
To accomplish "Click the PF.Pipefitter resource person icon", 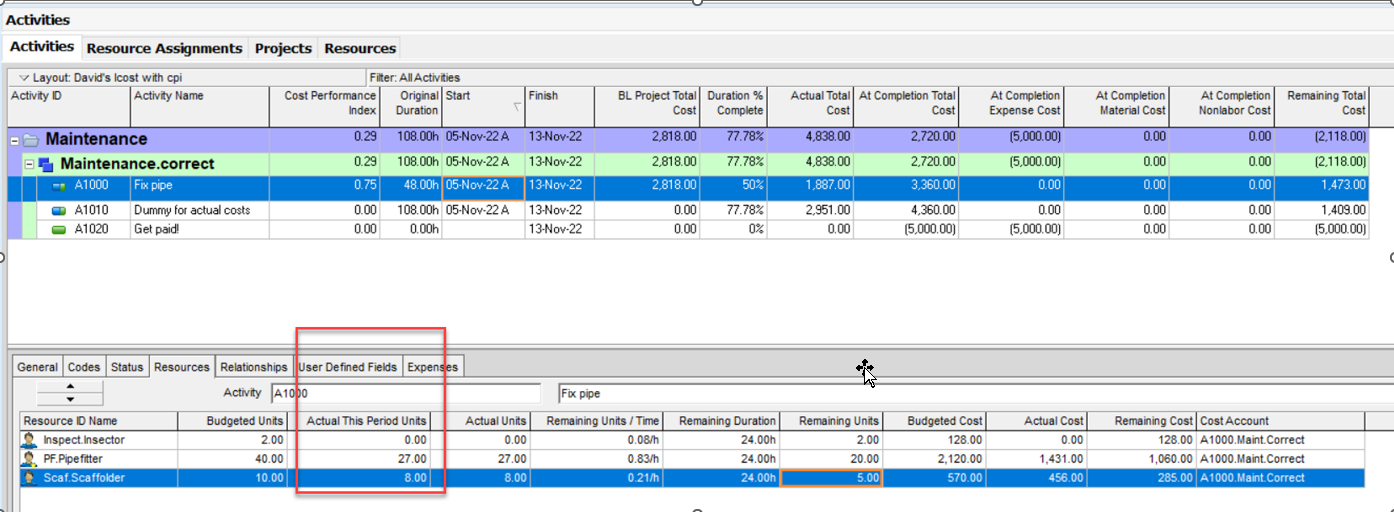I will coord(30,459).
